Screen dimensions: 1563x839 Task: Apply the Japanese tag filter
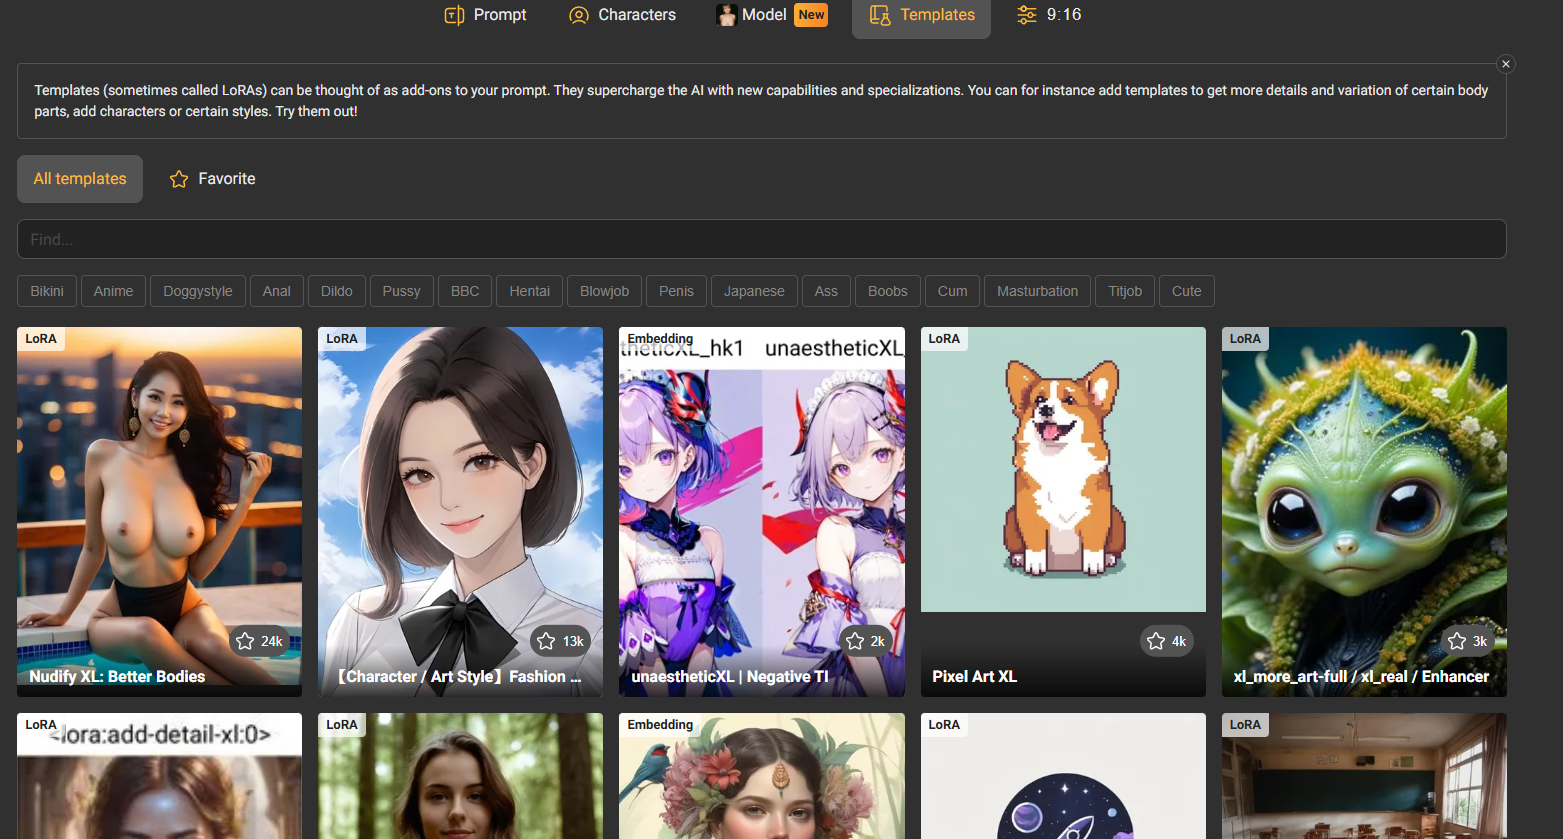click(x=754, y=291)
